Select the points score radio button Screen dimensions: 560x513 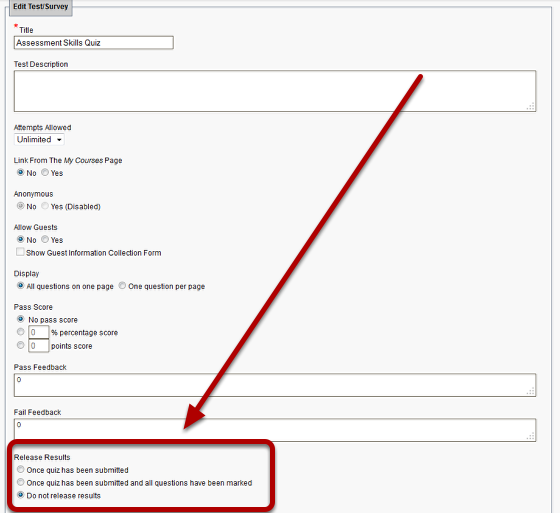click(x=21, y=345)
